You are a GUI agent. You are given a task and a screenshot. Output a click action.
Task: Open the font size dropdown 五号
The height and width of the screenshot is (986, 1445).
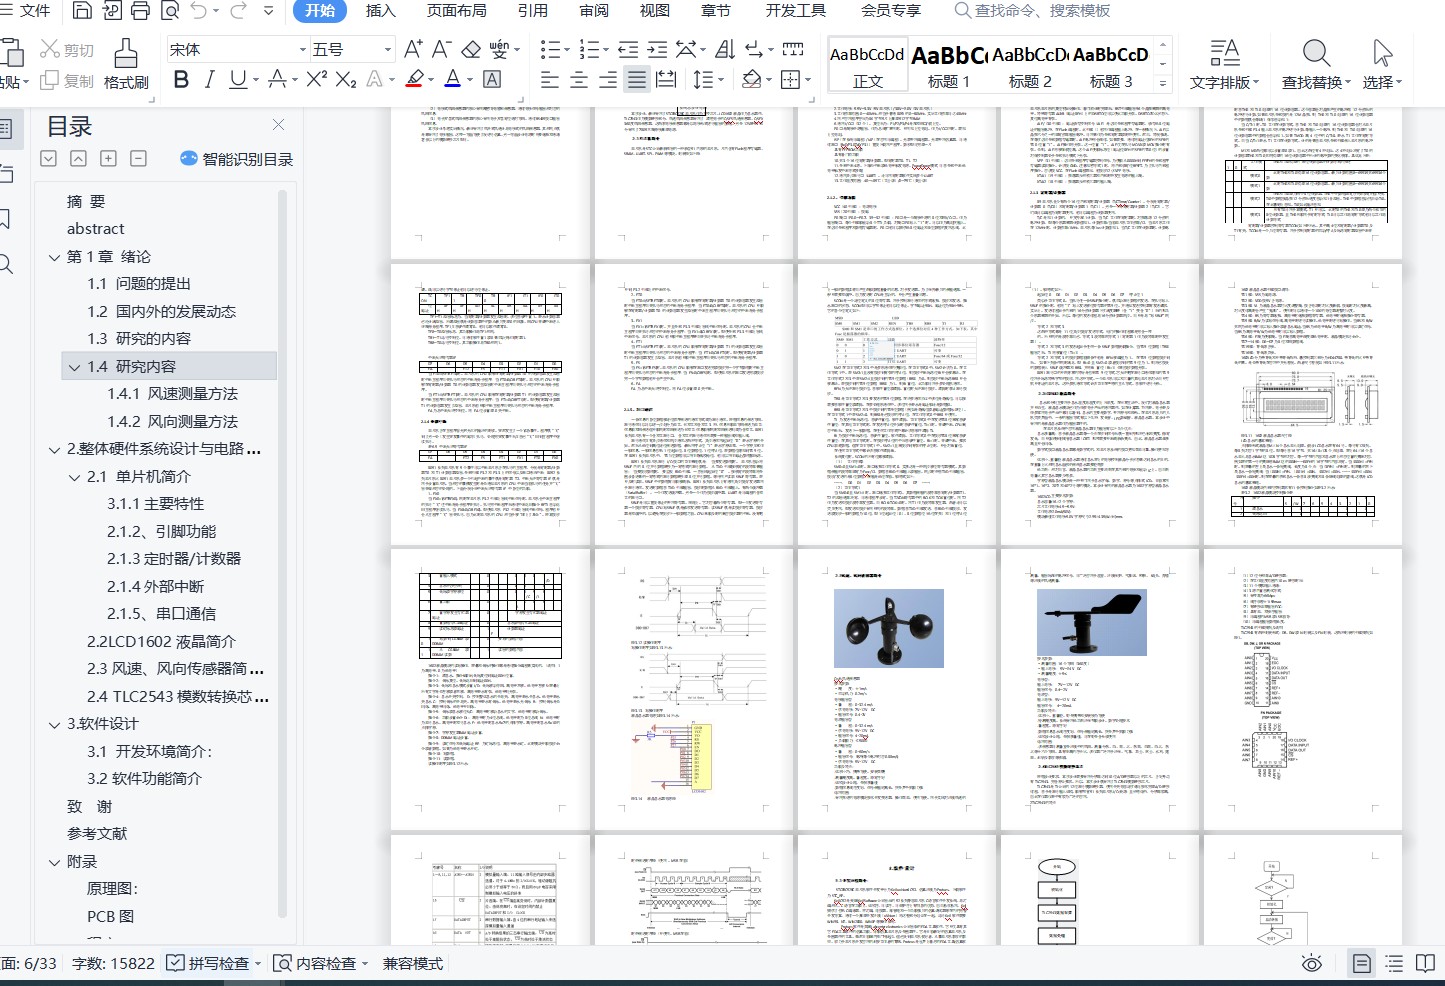click(x=388, y=49)
